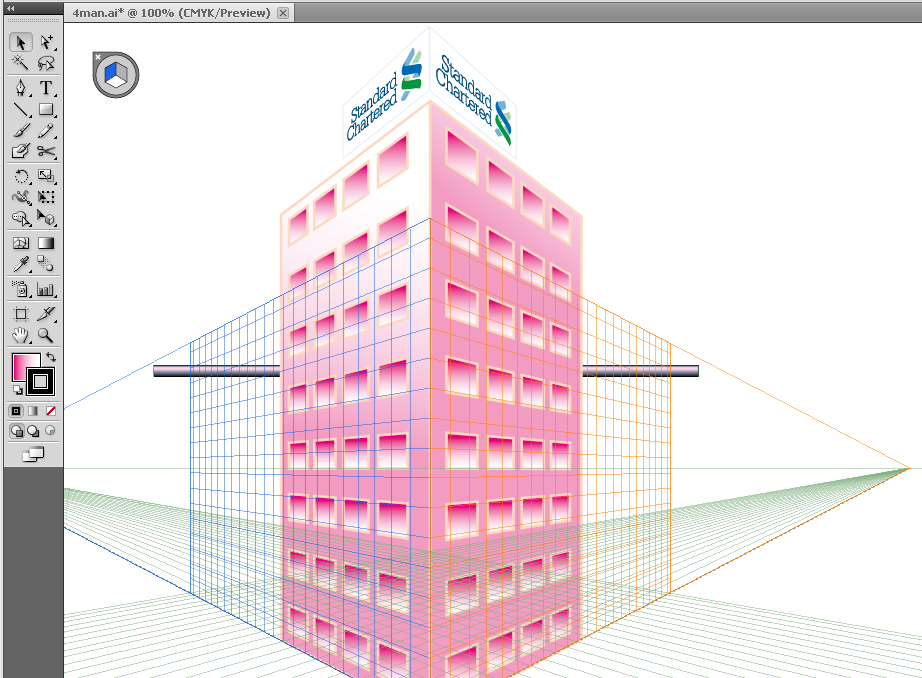Select the Hand tool
The width and height of the screenshot is (922, 678).
point(21,335)
